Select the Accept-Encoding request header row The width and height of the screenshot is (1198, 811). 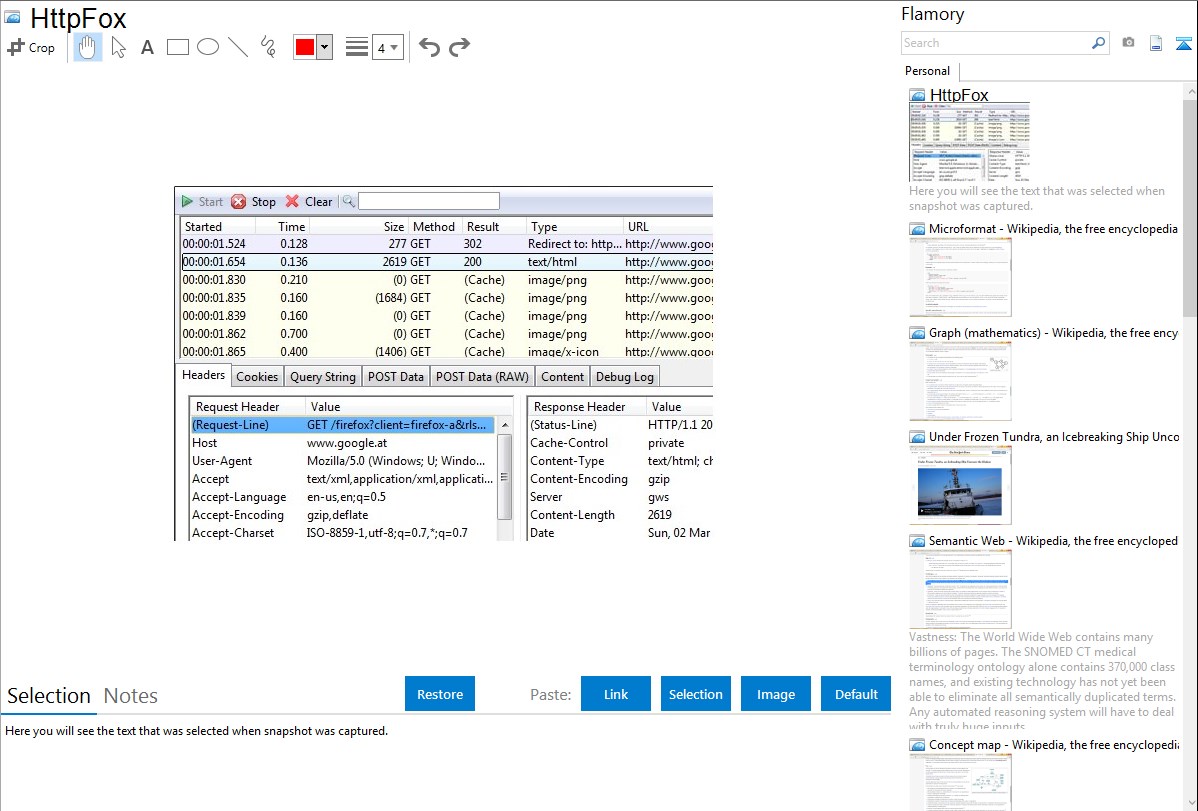[342, 515]
